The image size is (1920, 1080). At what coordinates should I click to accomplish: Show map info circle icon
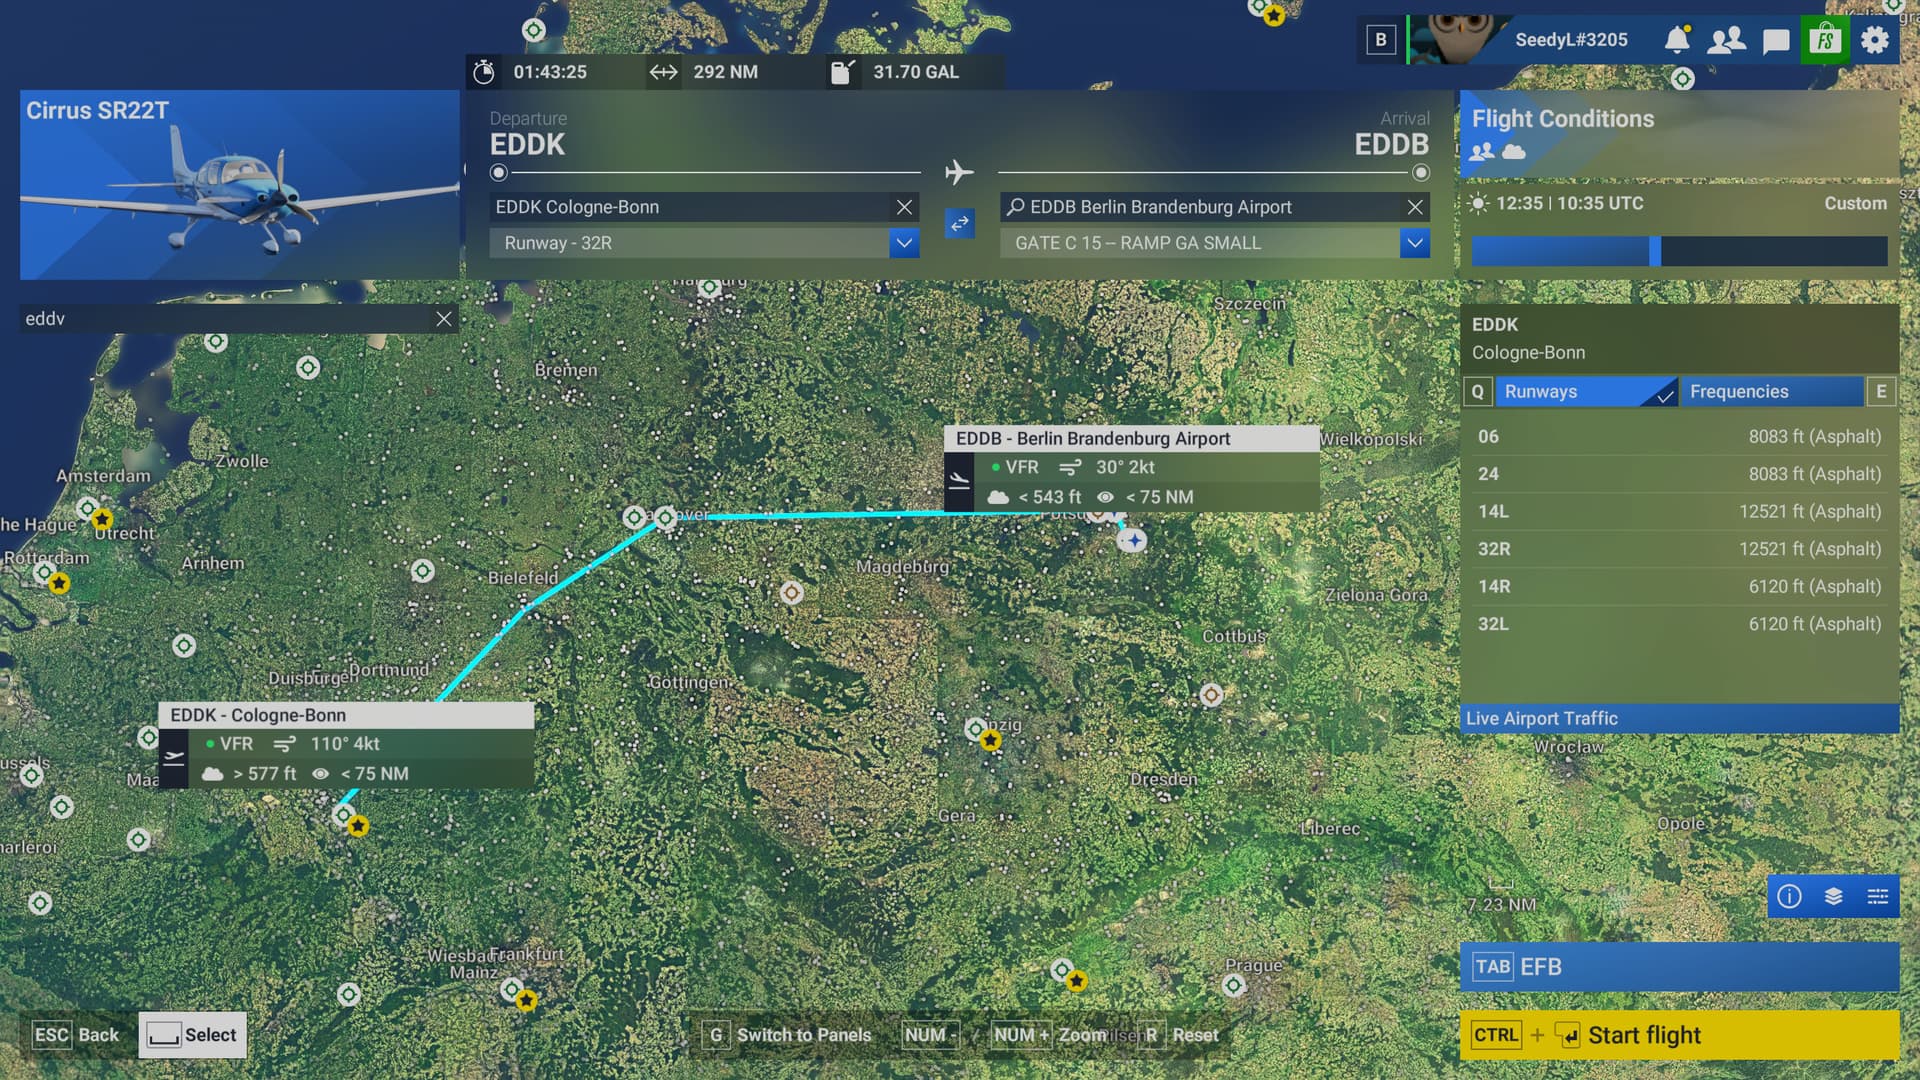click(x=1789, y=896)
